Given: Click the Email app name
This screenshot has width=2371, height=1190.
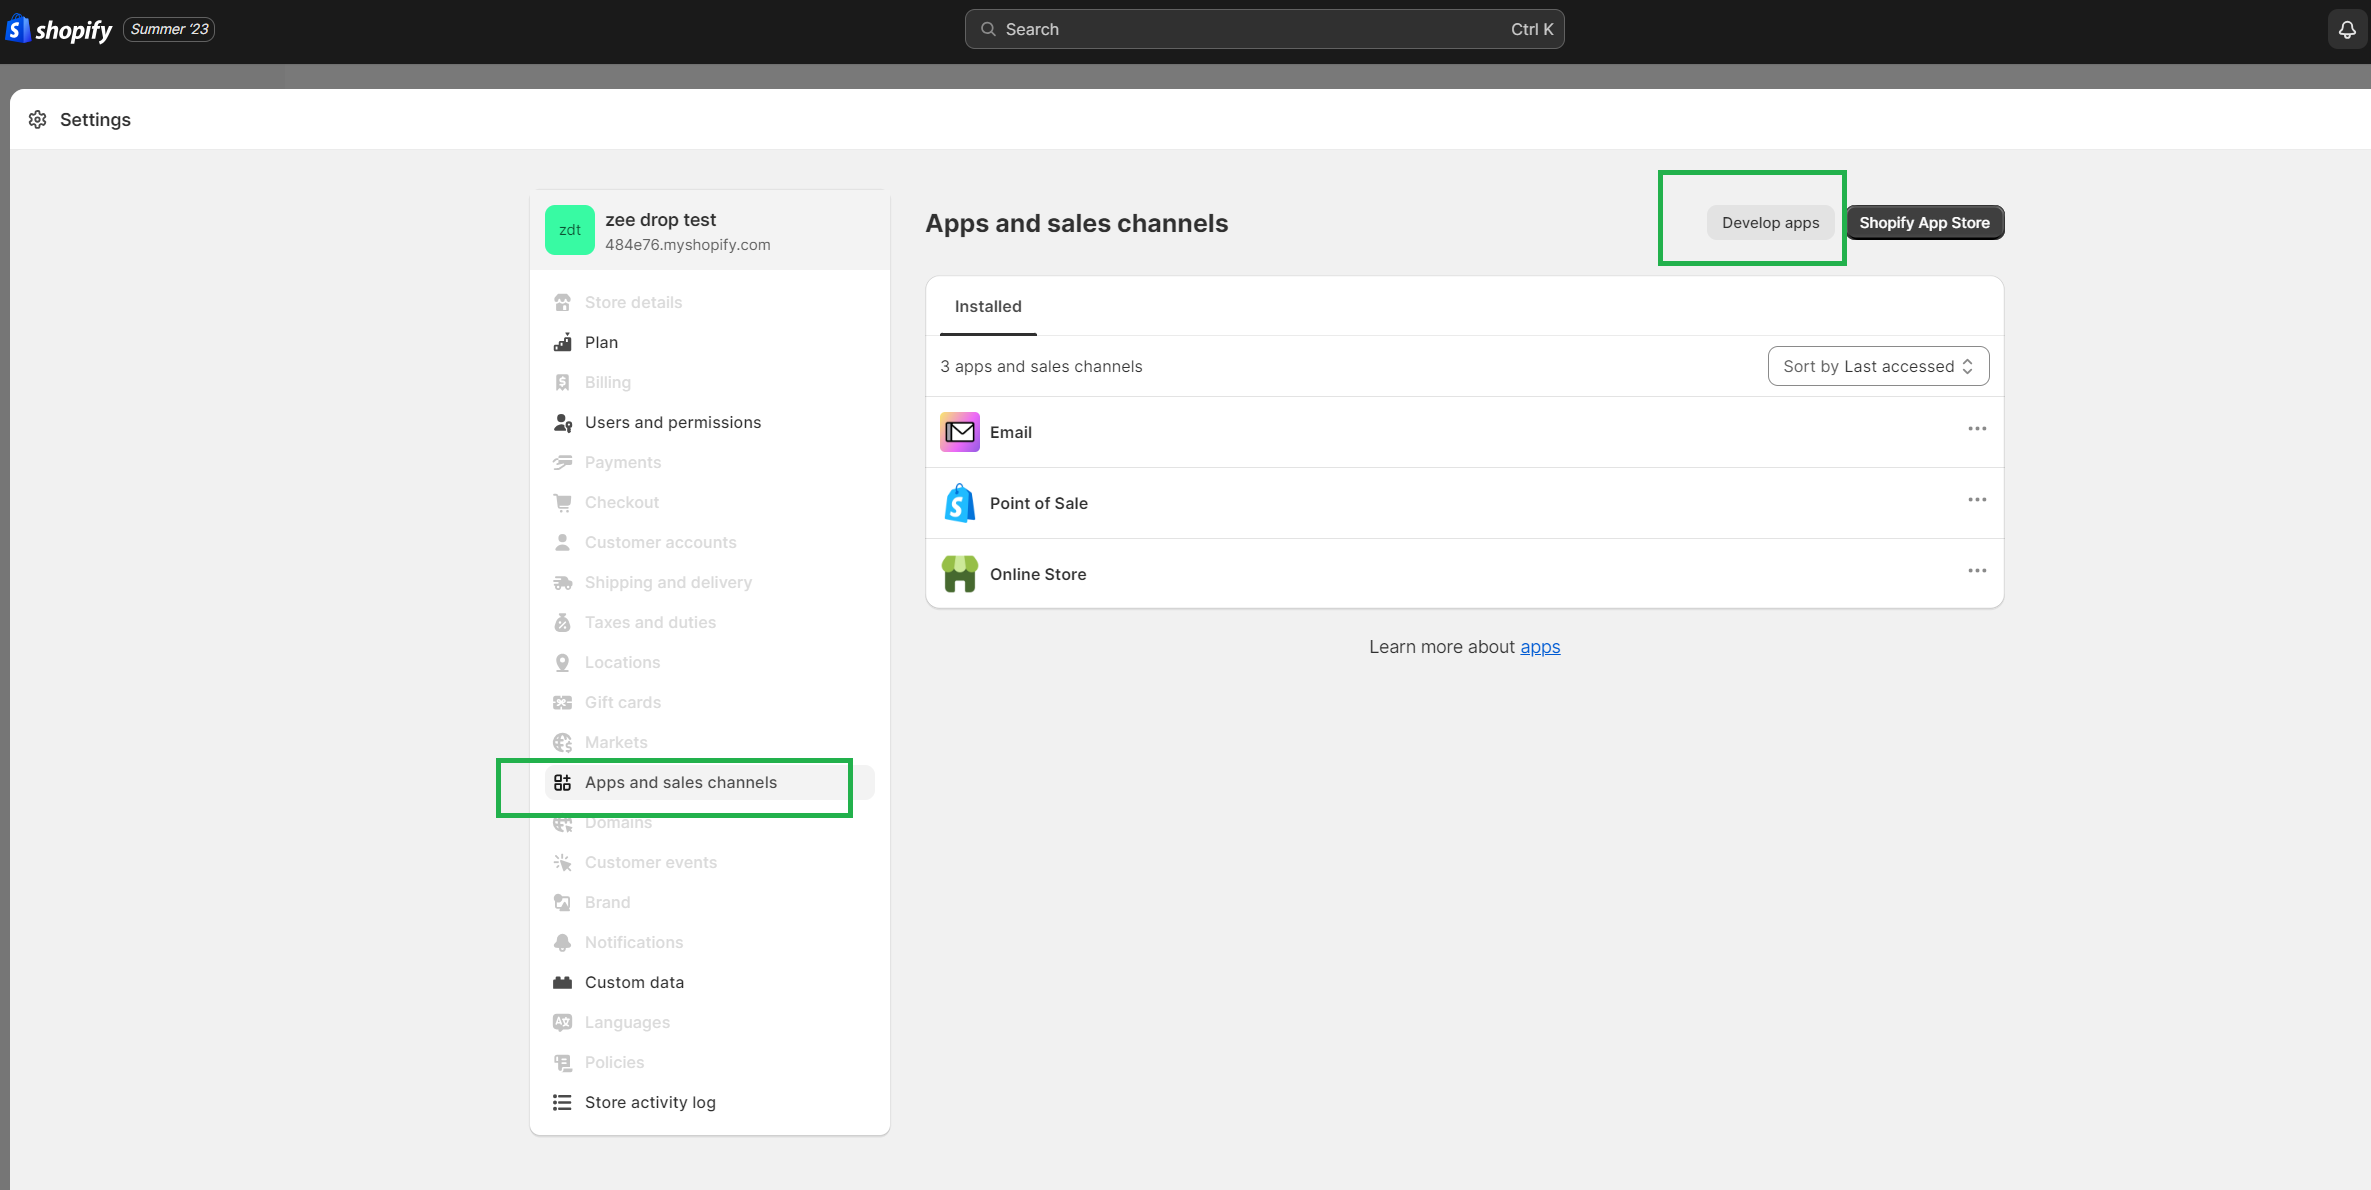Looking at the screenshot, I should coord(1011,432).
